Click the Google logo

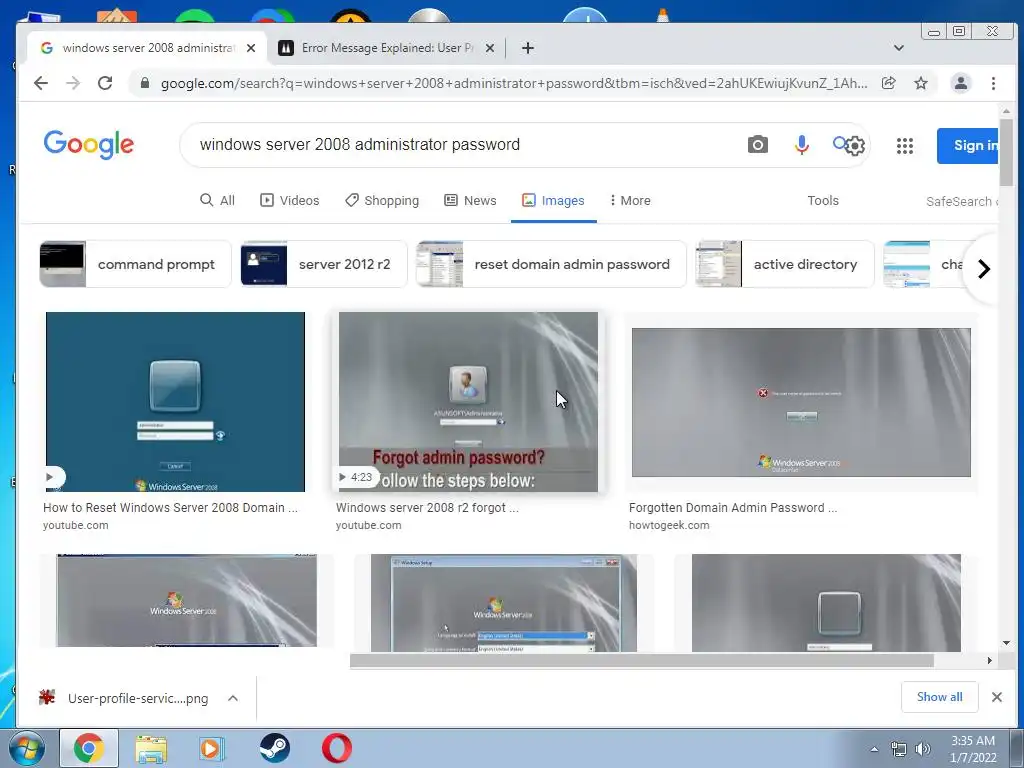pyautogui.click(x=89, y=144)
